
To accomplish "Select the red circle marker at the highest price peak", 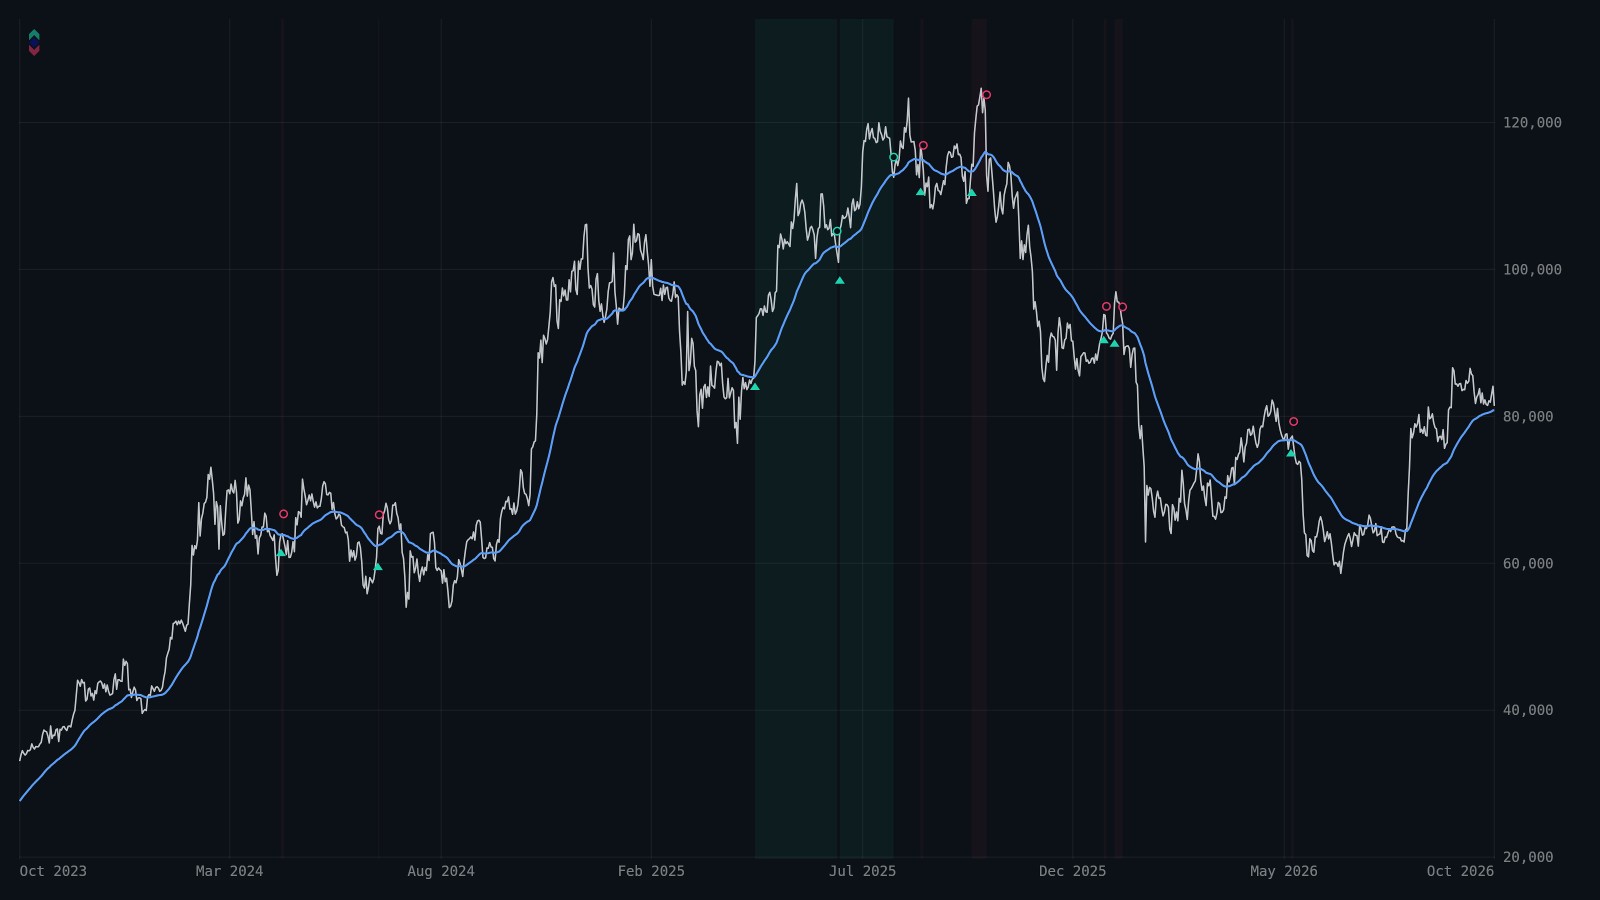I will coord(986,95).
